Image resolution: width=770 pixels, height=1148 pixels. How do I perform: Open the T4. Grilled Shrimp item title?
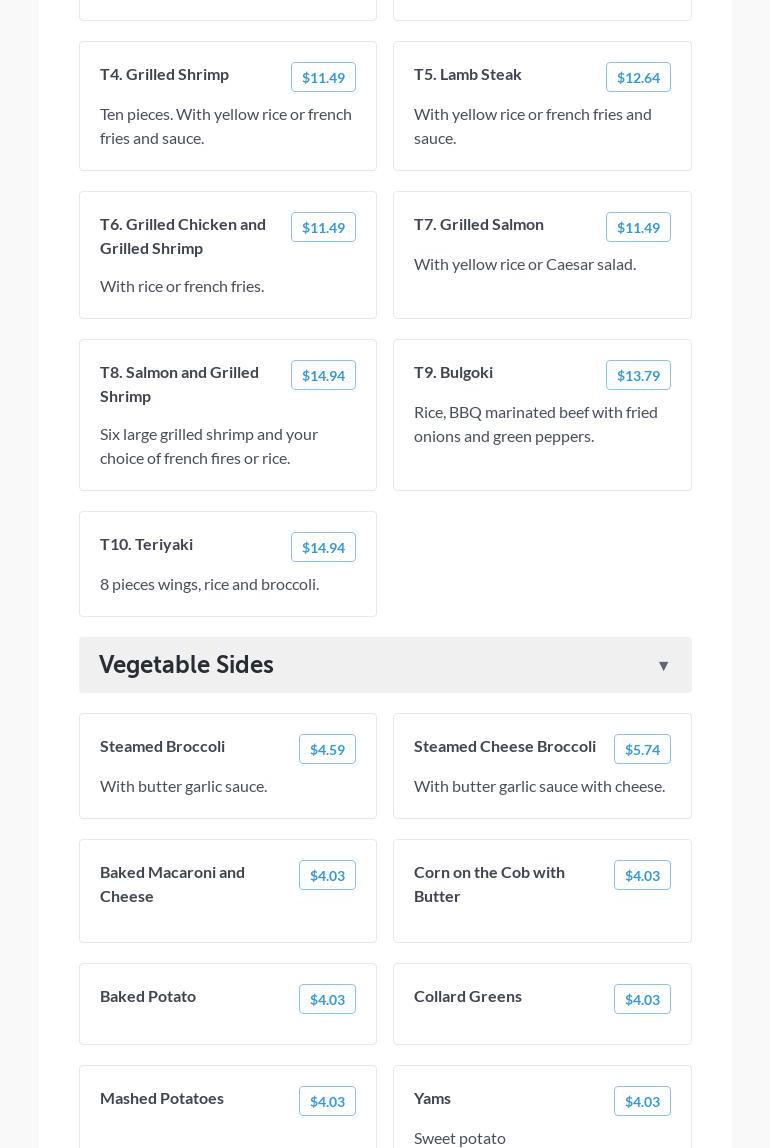pos(164,74)
